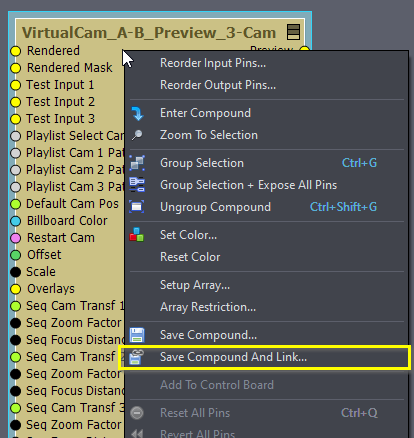Select Reorder Input Pins… menu entry

click(213, 63)
